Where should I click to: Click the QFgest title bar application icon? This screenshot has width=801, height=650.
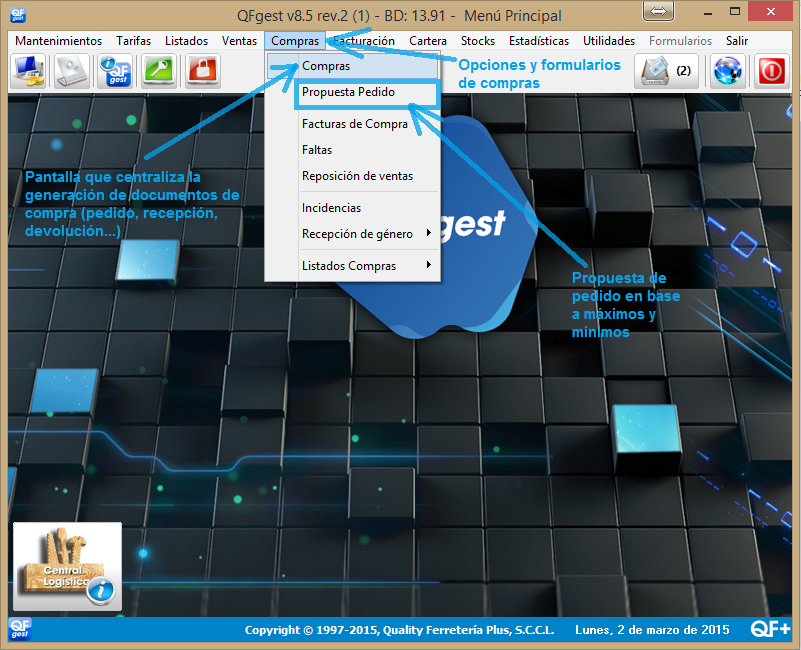click(x=18, y=15)
